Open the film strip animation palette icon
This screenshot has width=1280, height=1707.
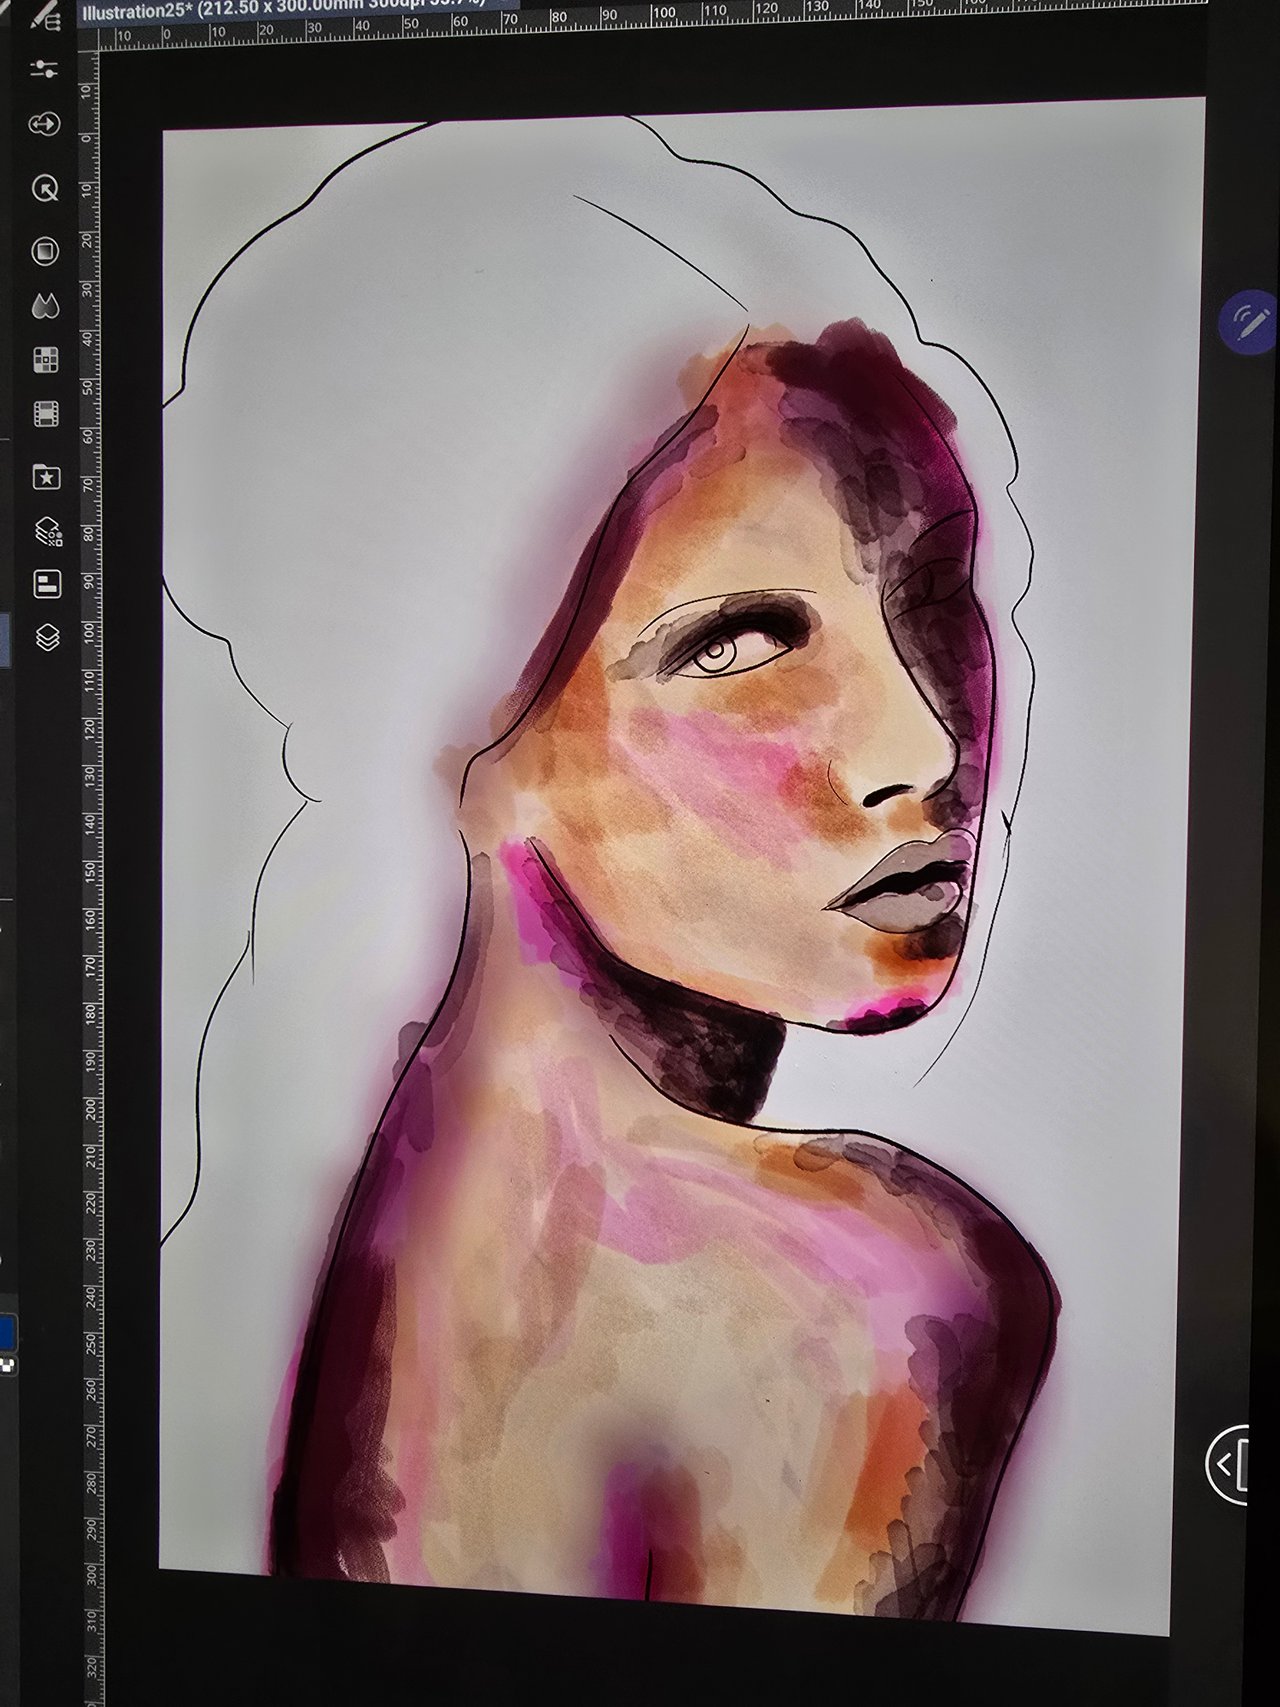46,413
